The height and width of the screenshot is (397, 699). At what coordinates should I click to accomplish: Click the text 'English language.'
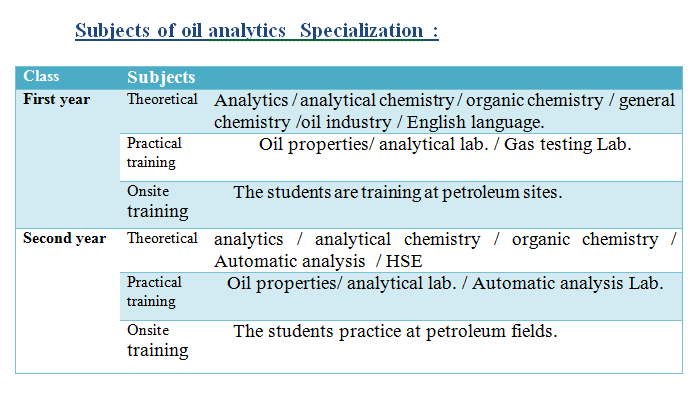click(x=475, y=122)
